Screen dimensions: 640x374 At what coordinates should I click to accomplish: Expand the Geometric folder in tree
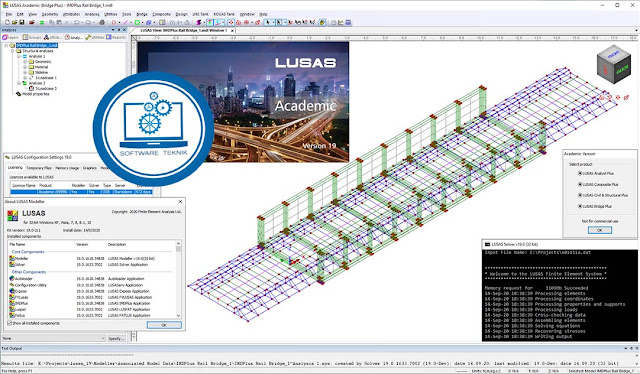click(25, 62)
